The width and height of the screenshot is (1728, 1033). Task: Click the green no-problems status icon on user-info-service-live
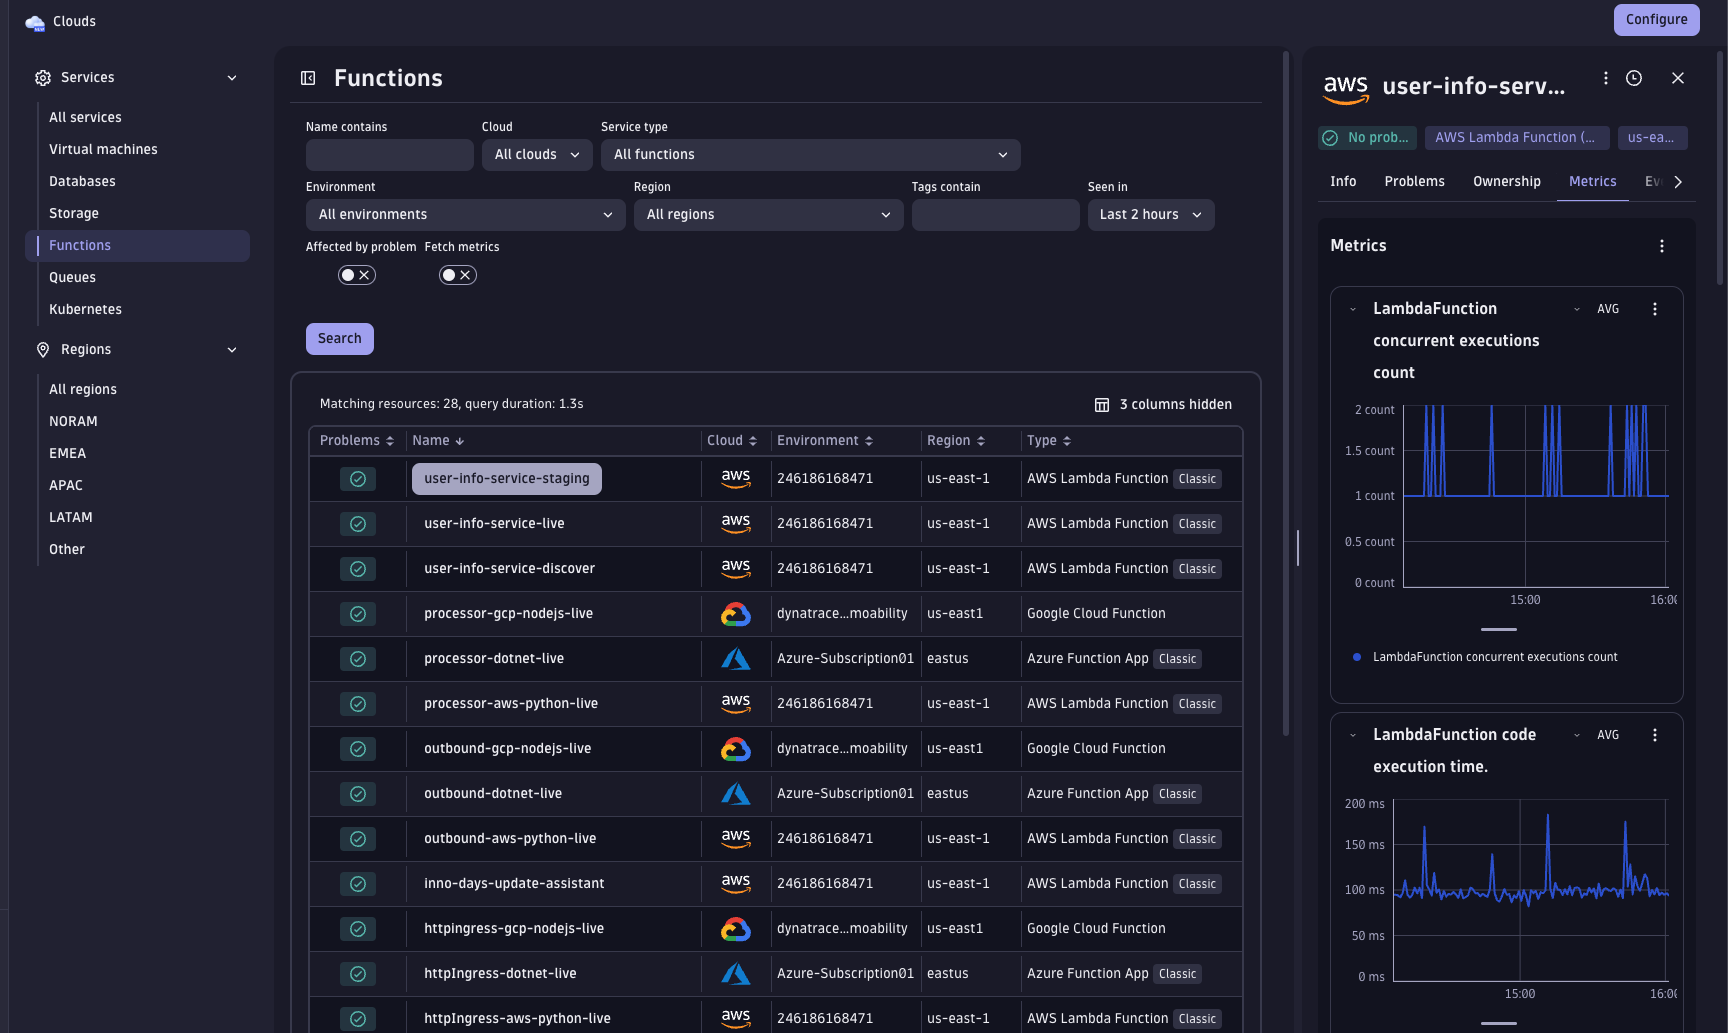(357, 523)
